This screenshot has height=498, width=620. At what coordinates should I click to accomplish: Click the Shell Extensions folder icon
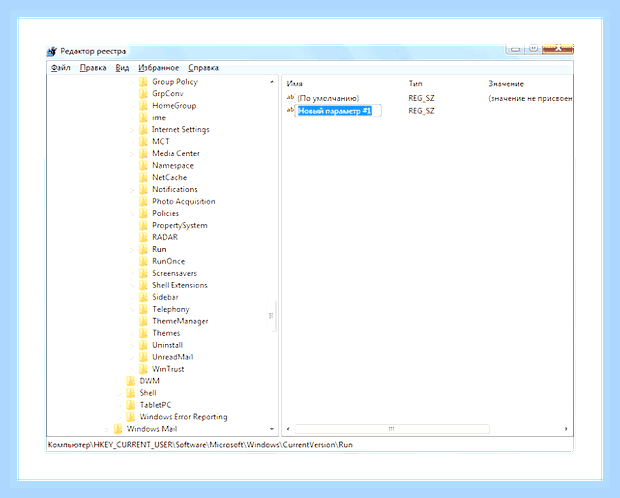pos(143,285)
